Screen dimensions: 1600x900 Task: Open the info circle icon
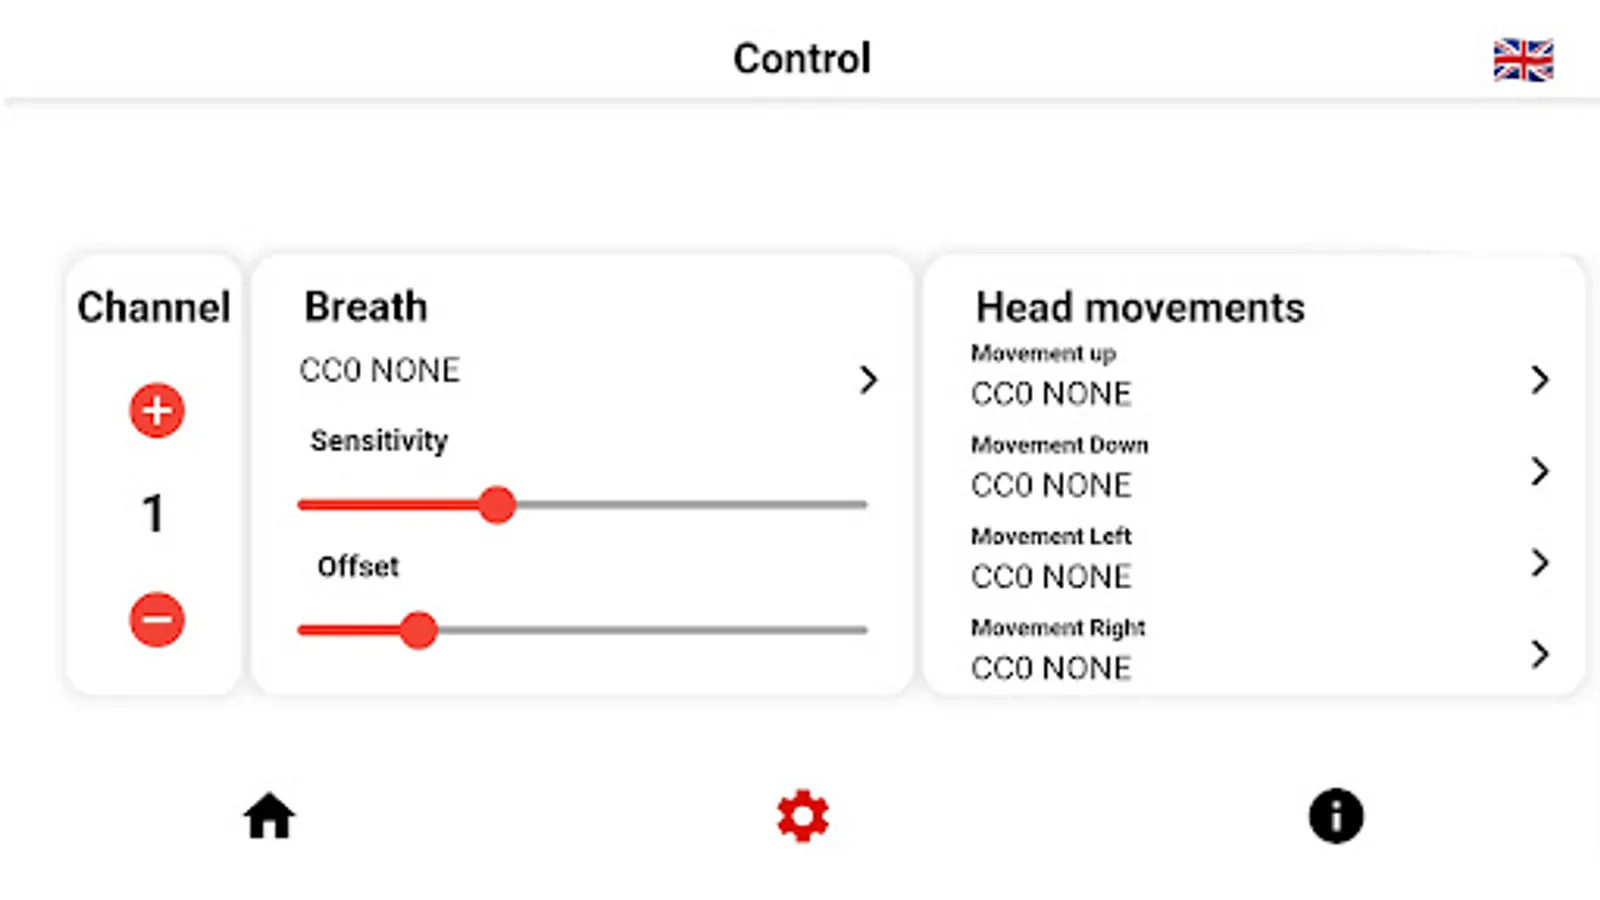pyautogui.click(x=1336, y=816)
